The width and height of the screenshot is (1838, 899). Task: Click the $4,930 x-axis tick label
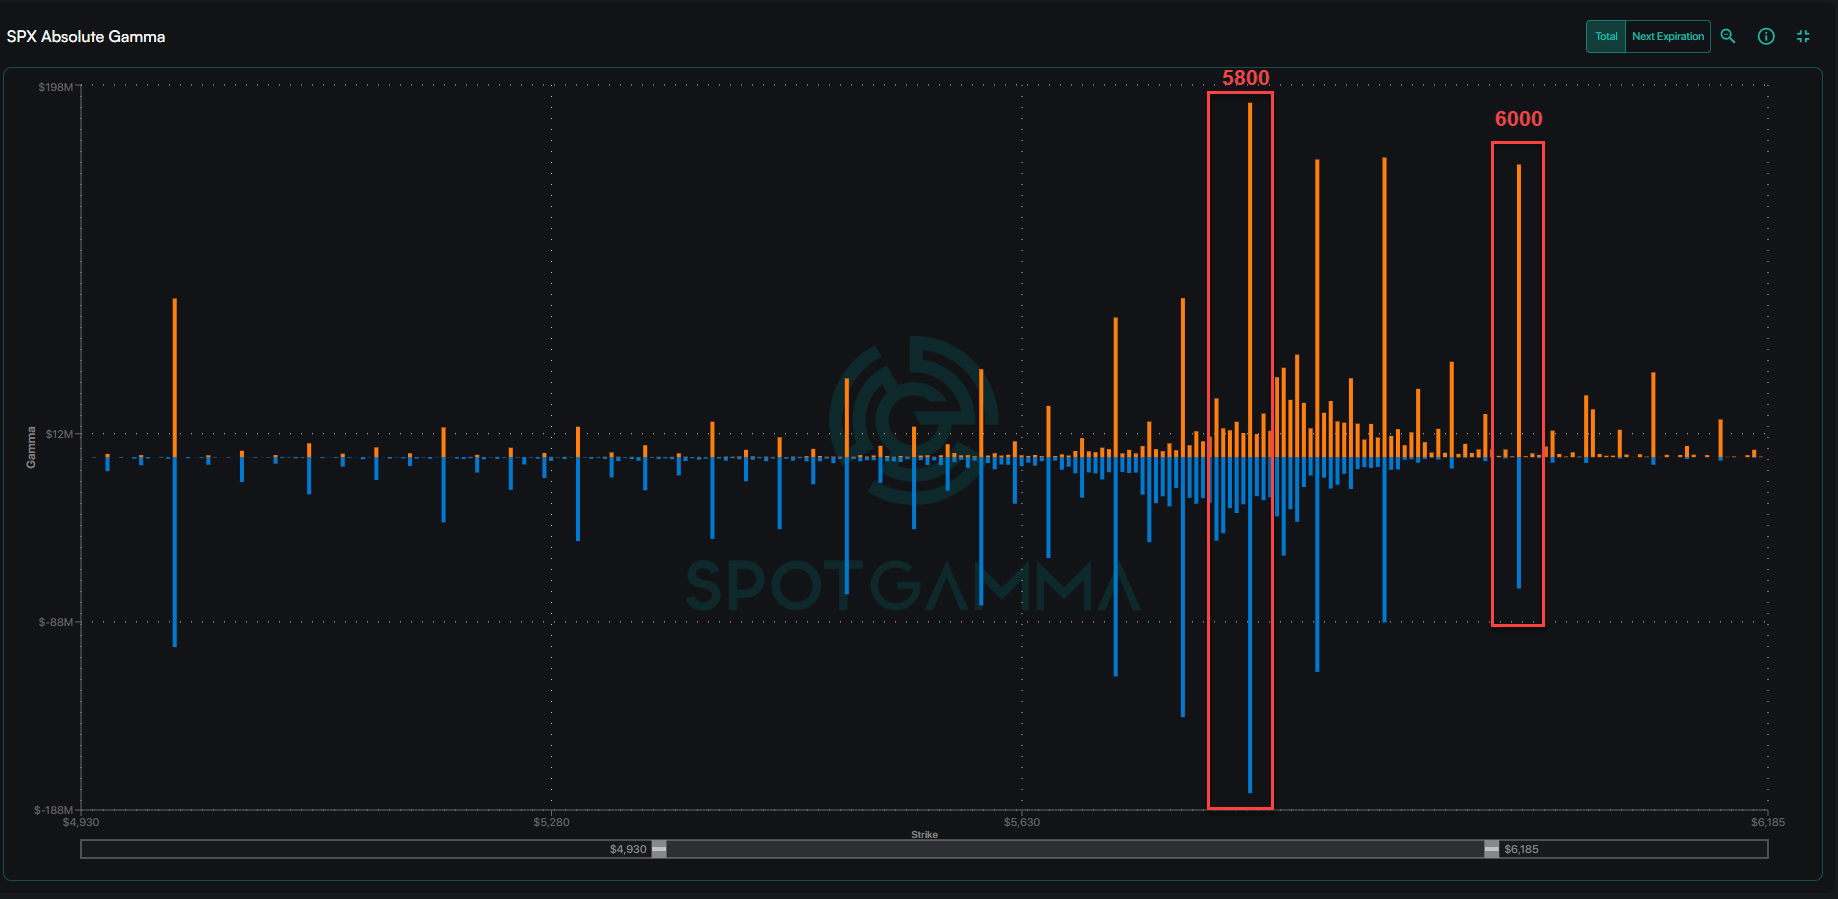pyautogui.click(x=81, y=822)
